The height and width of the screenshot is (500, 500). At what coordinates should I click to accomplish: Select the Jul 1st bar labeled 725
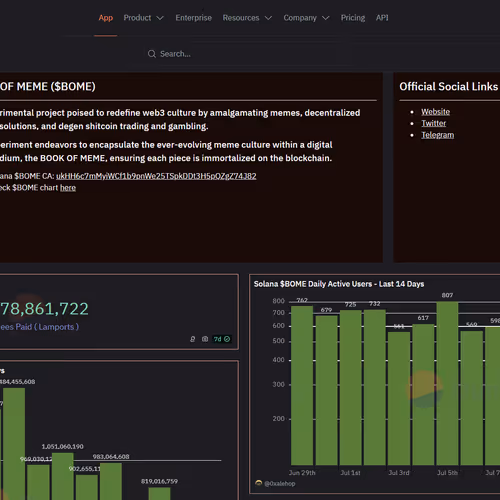[351, 387]
